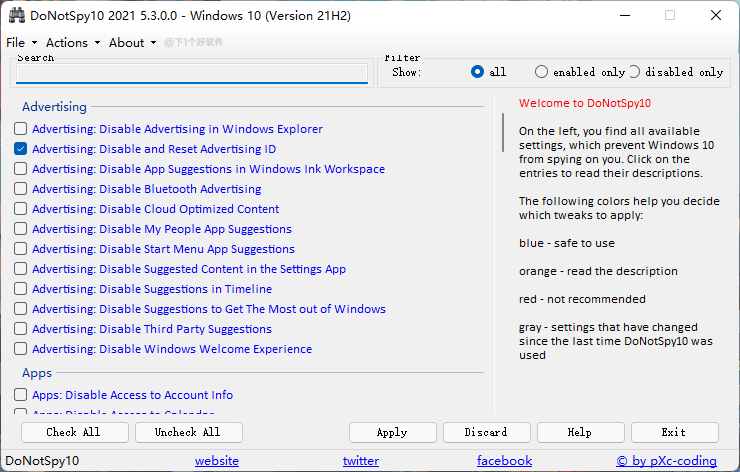740x472 pixels.
Task: Click the DoNotSpy10 binoculars app icon
Action: coord(15,15)
